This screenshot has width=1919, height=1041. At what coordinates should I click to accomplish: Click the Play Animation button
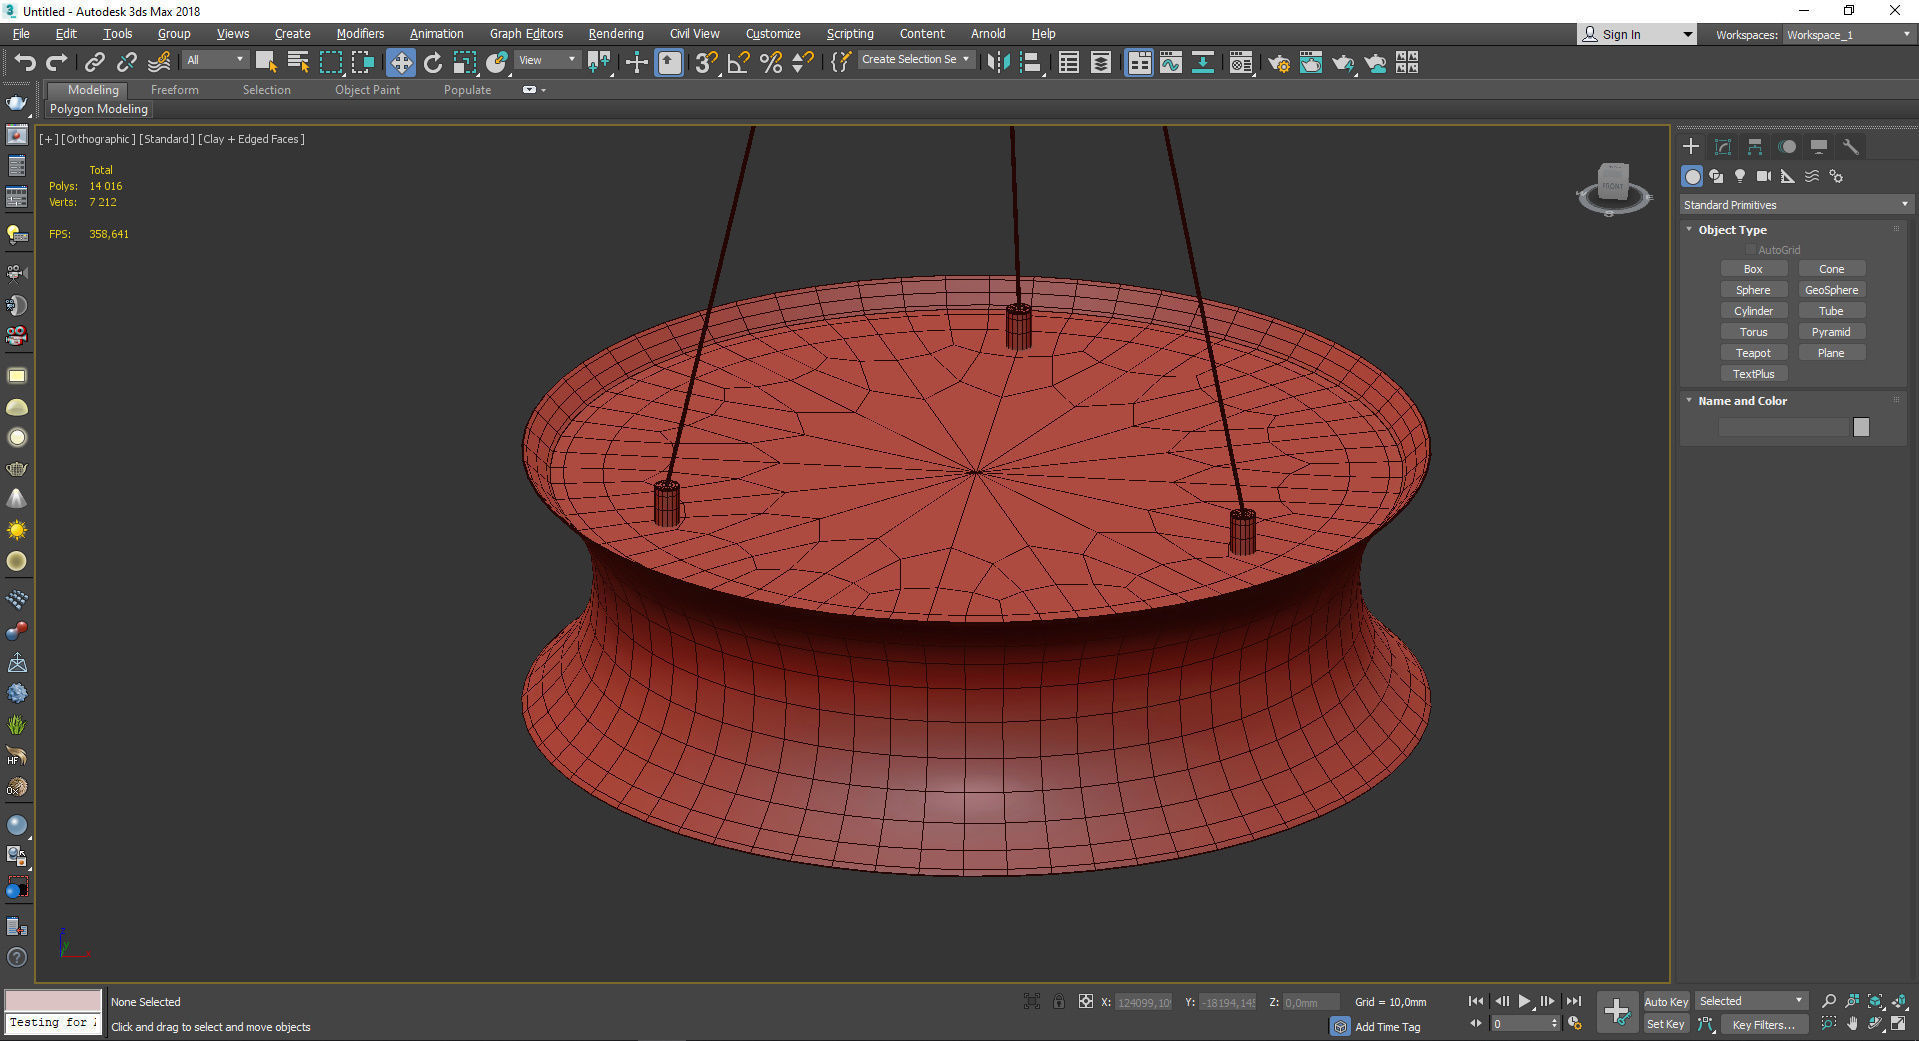click(x=1524, y=1001)
